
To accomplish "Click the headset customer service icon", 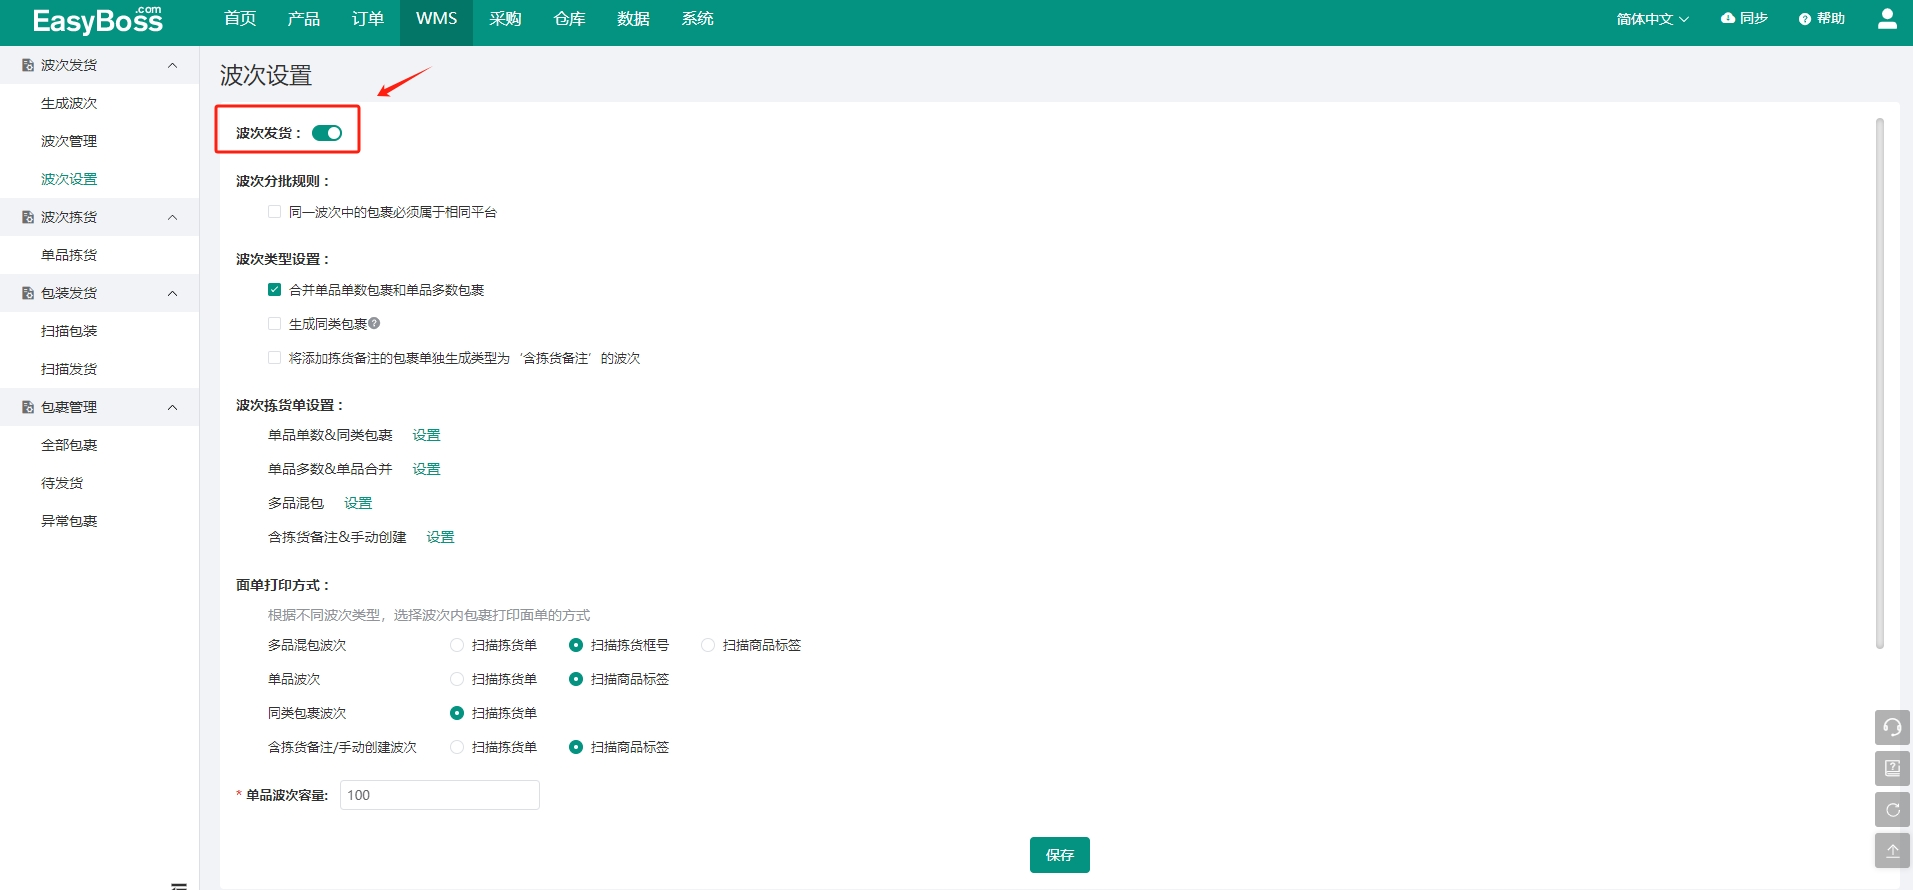I will 1892,727.
